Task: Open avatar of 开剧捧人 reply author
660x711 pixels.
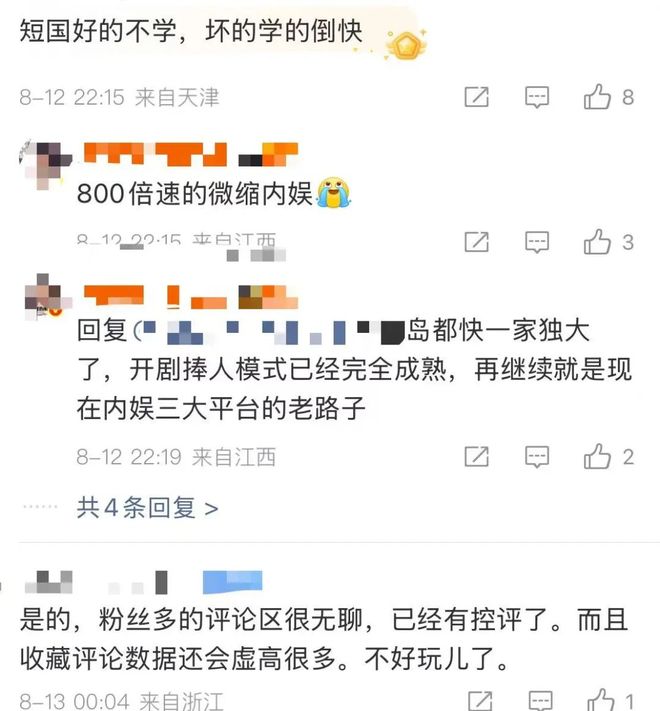Action: click(x=47, y=297)
